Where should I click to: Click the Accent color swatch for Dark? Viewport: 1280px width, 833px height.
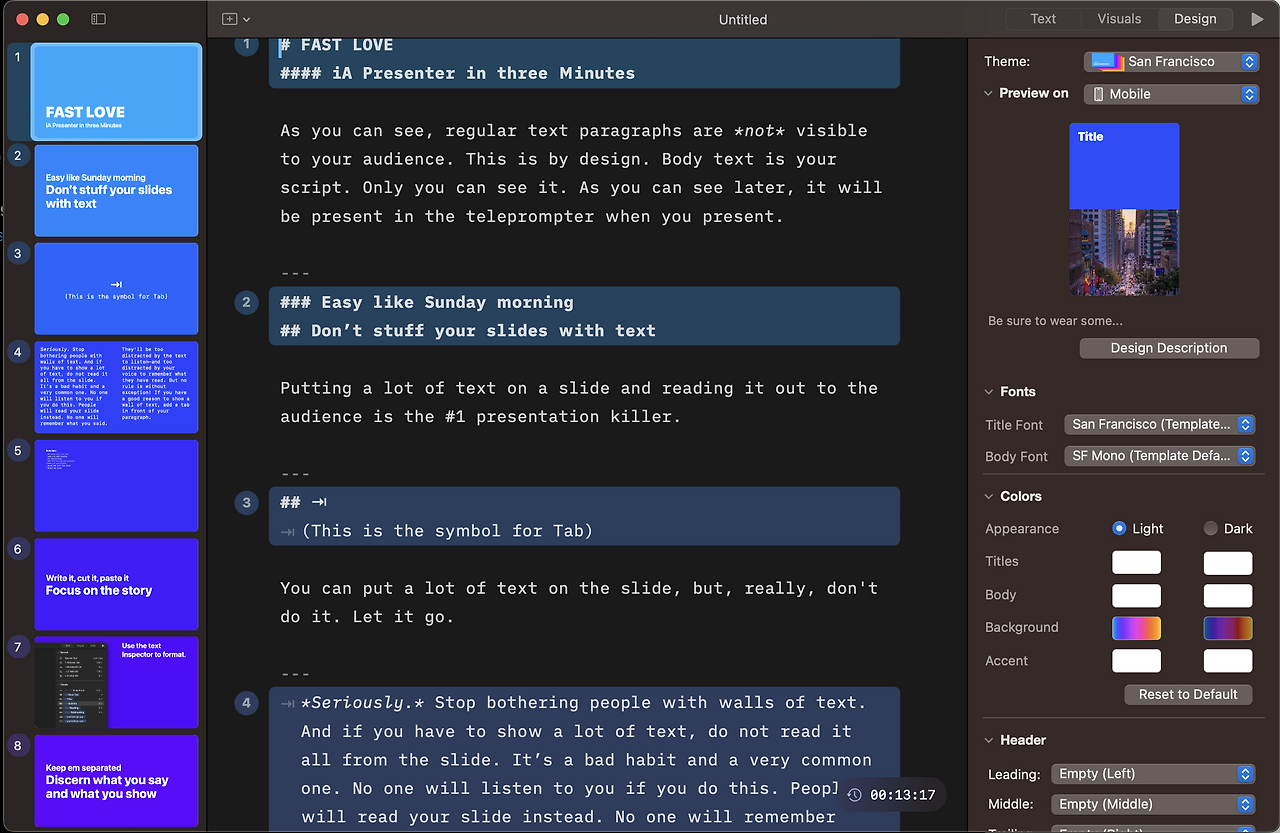(1228, 661)
